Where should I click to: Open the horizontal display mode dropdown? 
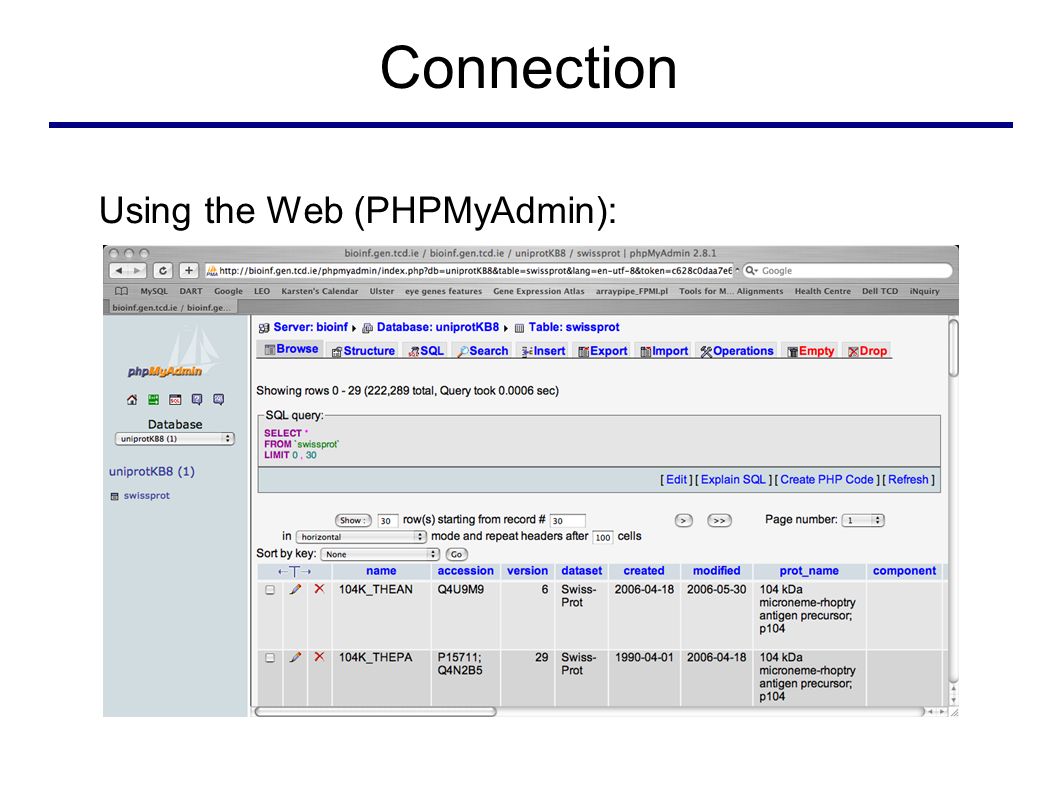tap(362, 537)
